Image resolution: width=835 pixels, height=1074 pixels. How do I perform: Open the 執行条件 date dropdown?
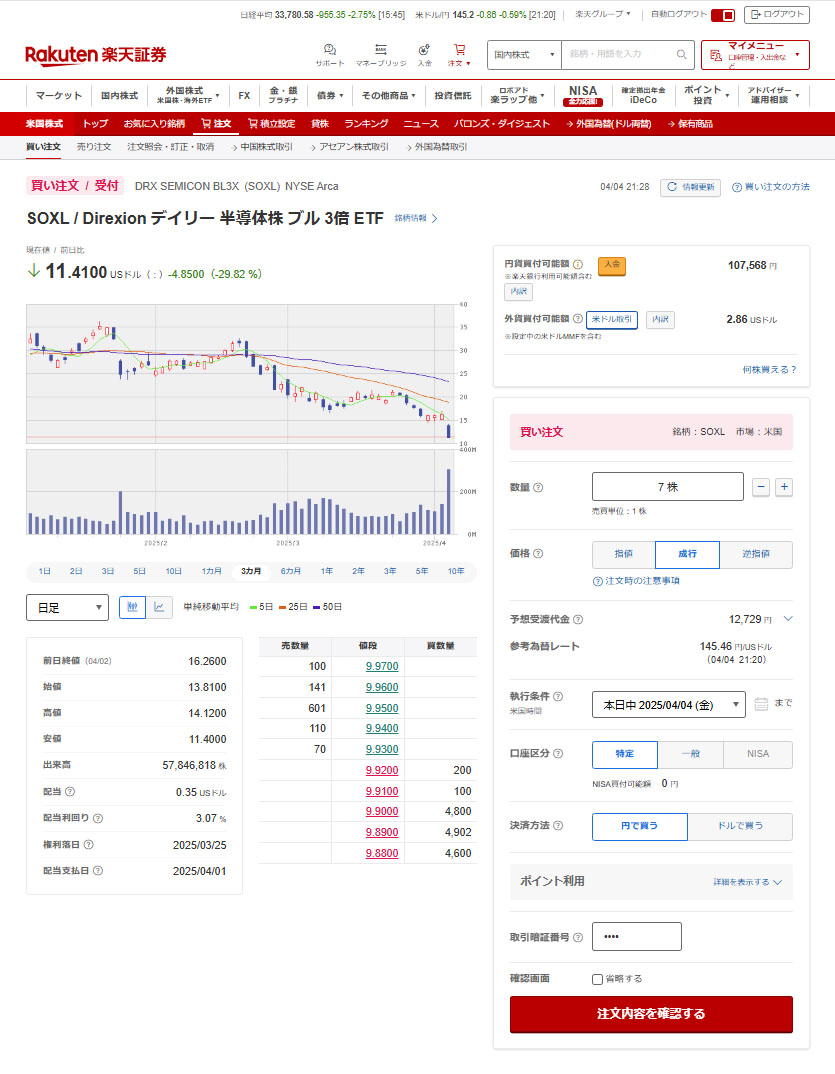[x=668, y=704]
